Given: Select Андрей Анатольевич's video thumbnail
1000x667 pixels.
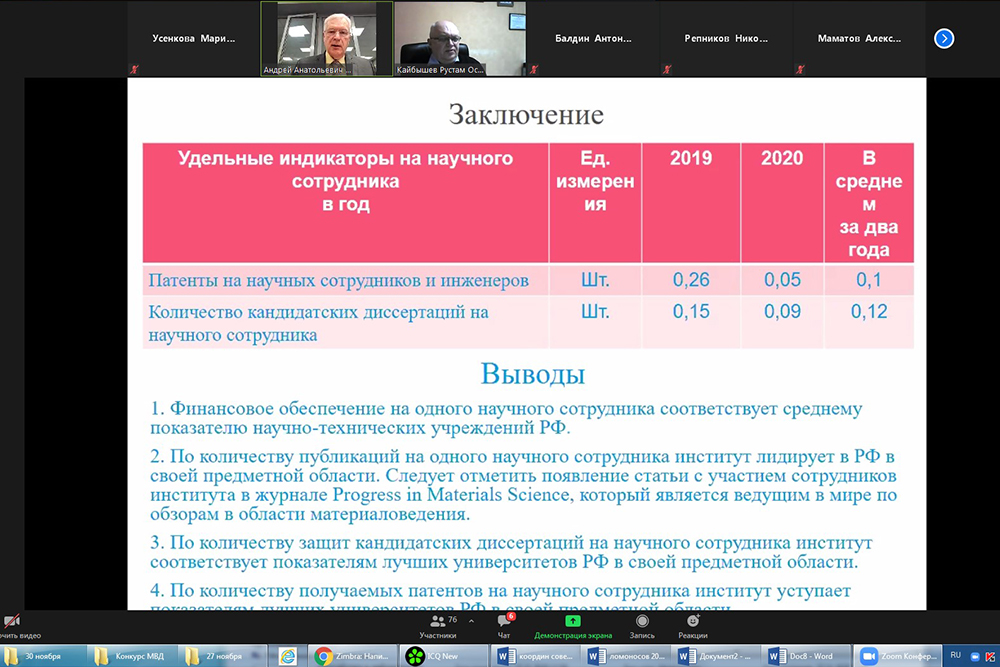Looking at the screenshot, I should (325, 39).
